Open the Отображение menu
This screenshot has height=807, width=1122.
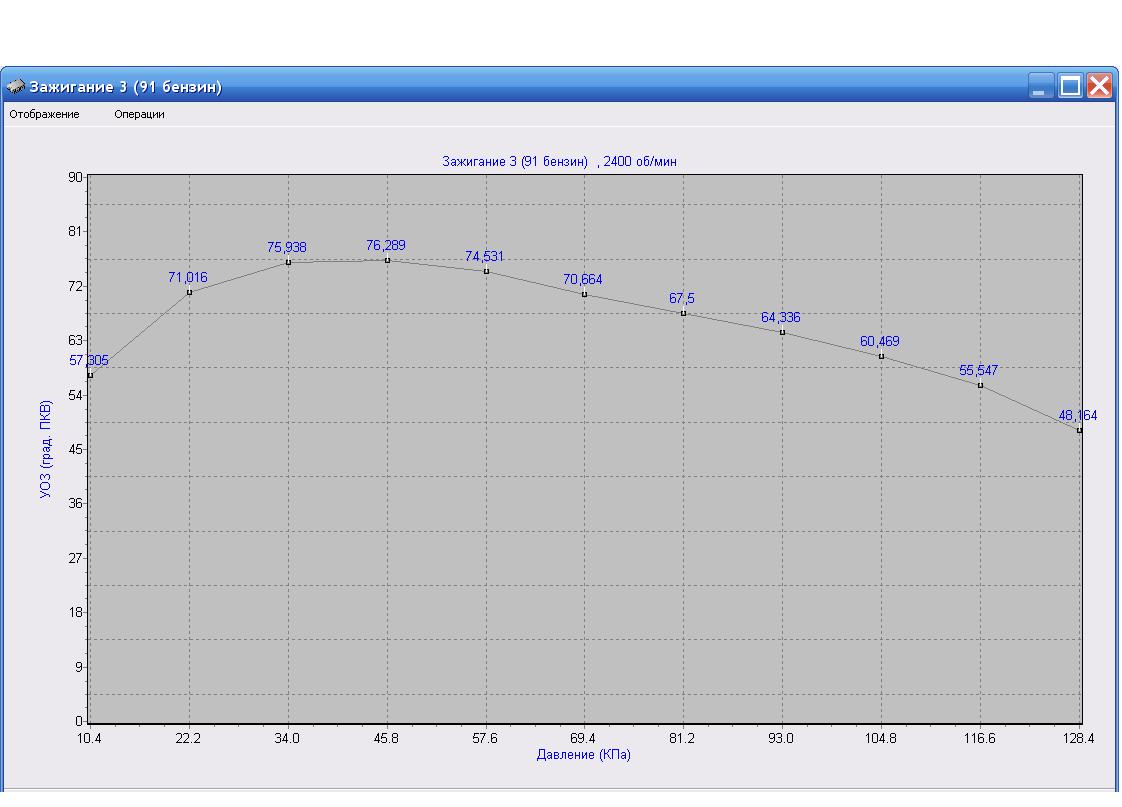(44, 114)
